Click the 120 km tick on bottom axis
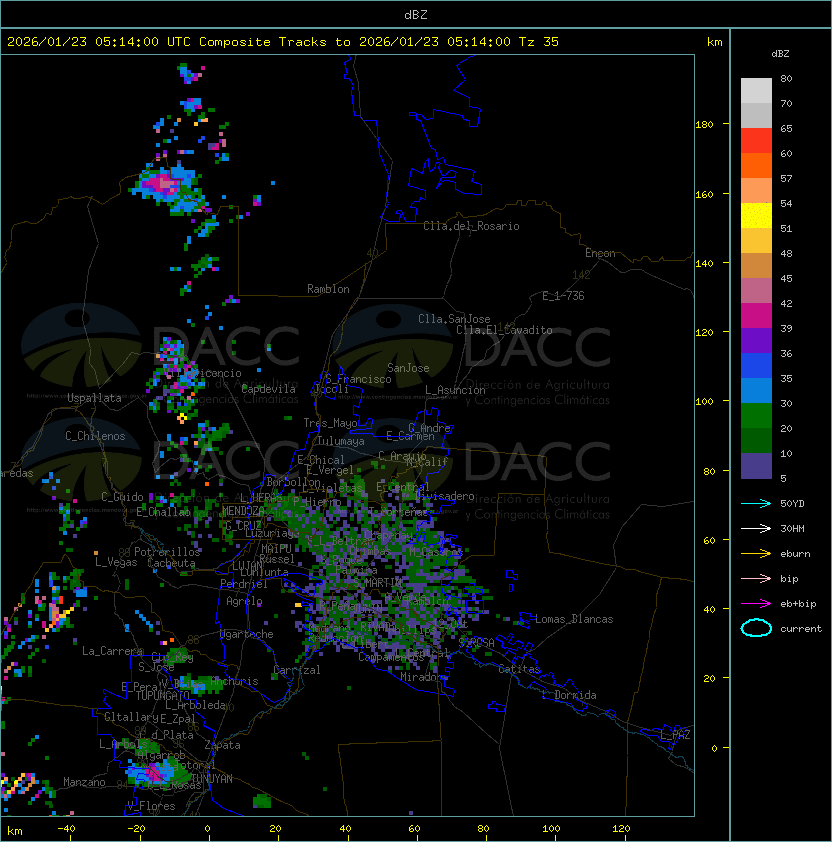832x842 pixels. (x=621, y=829)
